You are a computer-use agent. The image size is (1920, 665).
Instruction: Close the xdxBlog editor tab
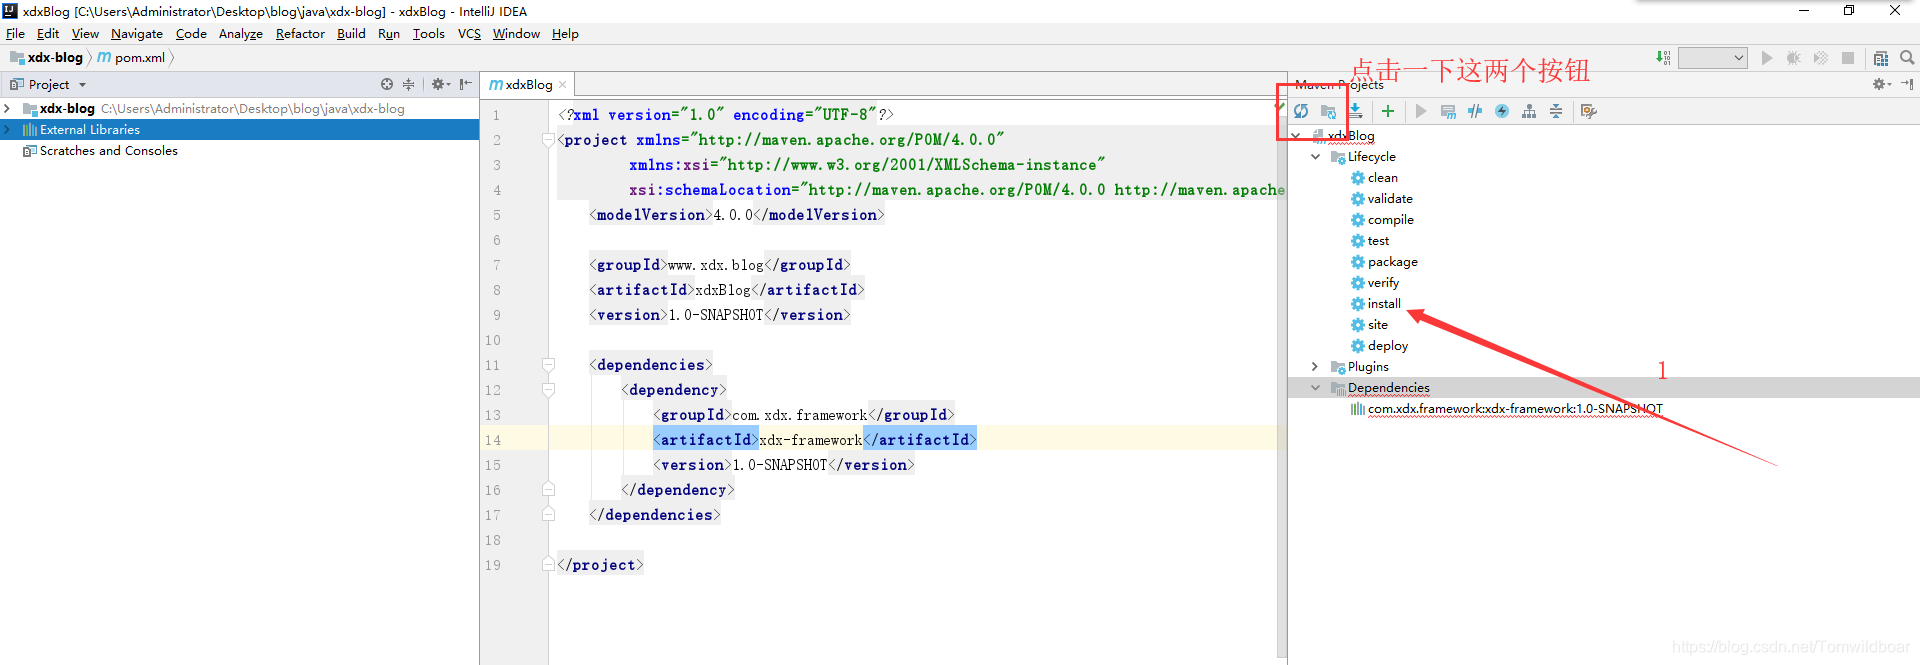point(563,85)
